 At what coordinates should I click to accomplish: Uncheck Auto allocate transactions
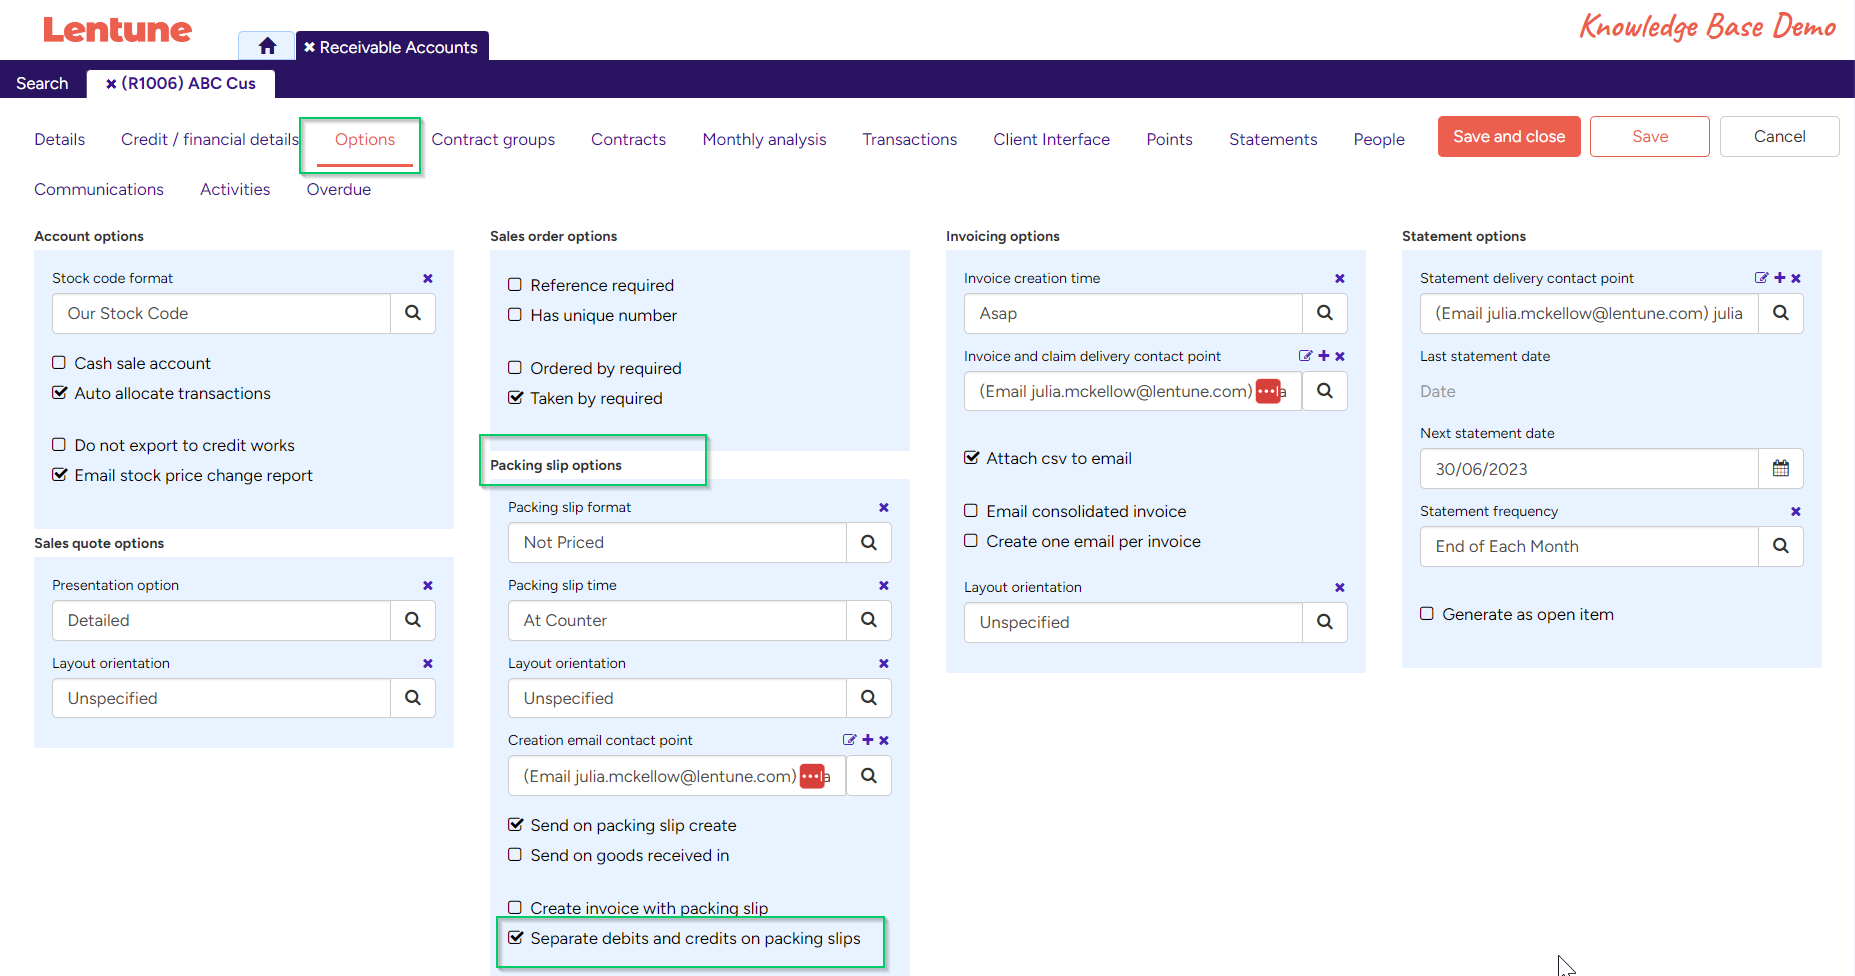pyautogui.click(x=59, y=393)
